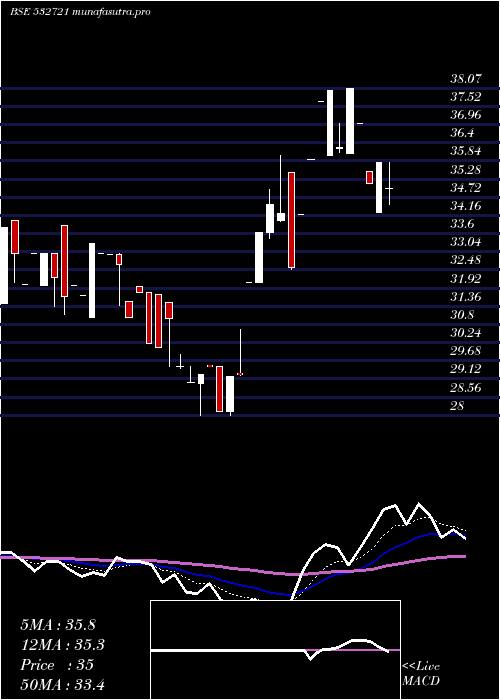Click the 38.07 price axis label
The image size is (500, 700).
[x=466, y=79]
